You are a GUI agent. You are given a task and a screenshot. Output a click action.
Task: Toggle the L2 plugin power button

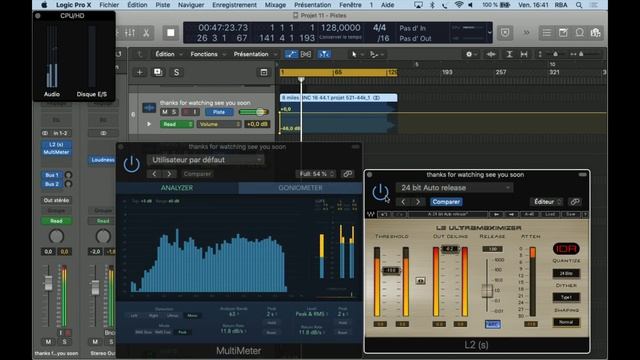tap(380, 192)
